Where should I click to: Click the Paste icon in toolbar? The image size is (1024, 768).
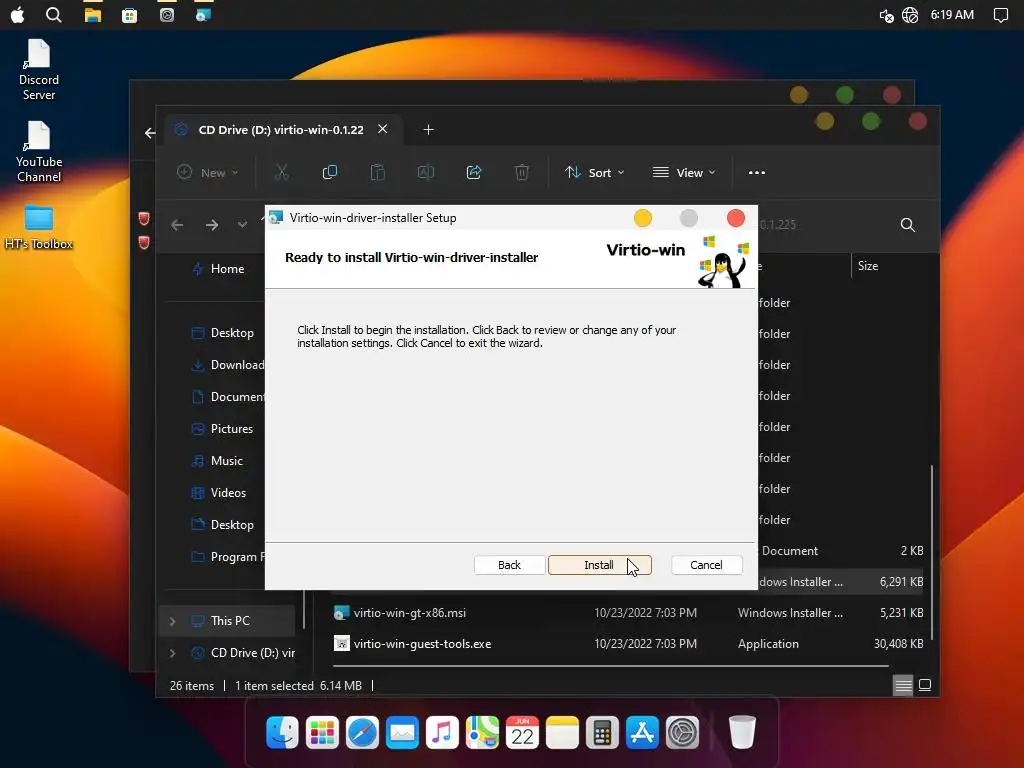[x=377, y=172]
